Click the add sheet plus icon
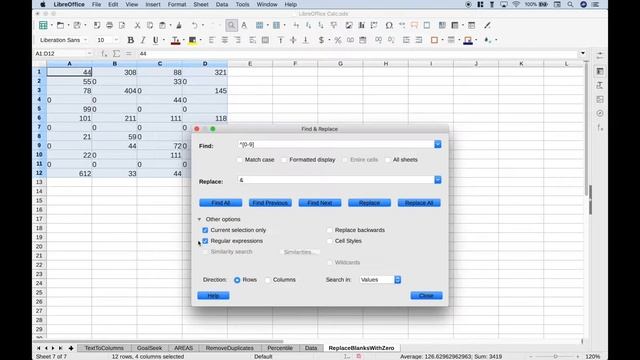Viewport: 640px width, 360px height. [x=71, y=348]
